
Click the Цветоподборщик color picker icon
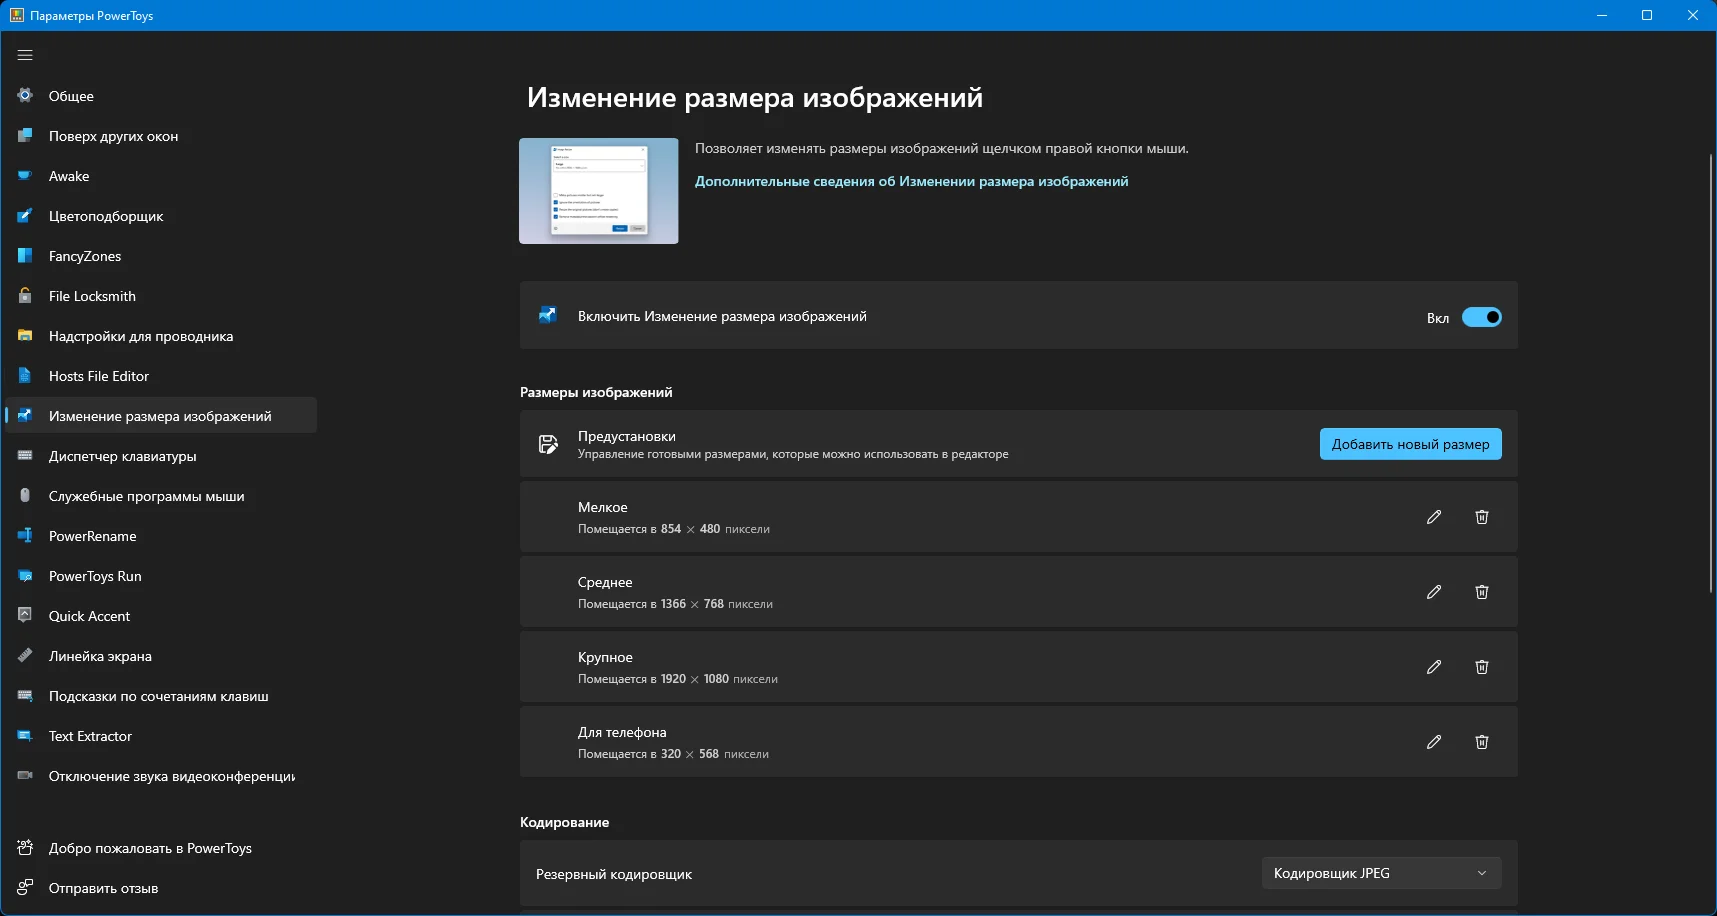(25, 216)
